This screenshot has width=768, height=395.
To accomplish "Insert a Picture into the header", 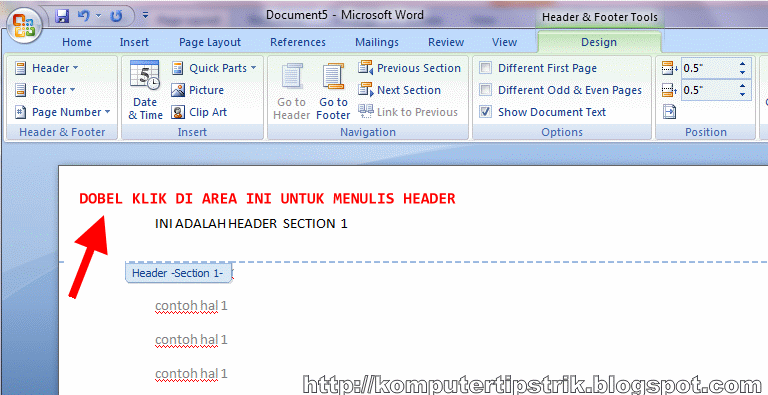I will pyautogui.click(x=198, y=90).
